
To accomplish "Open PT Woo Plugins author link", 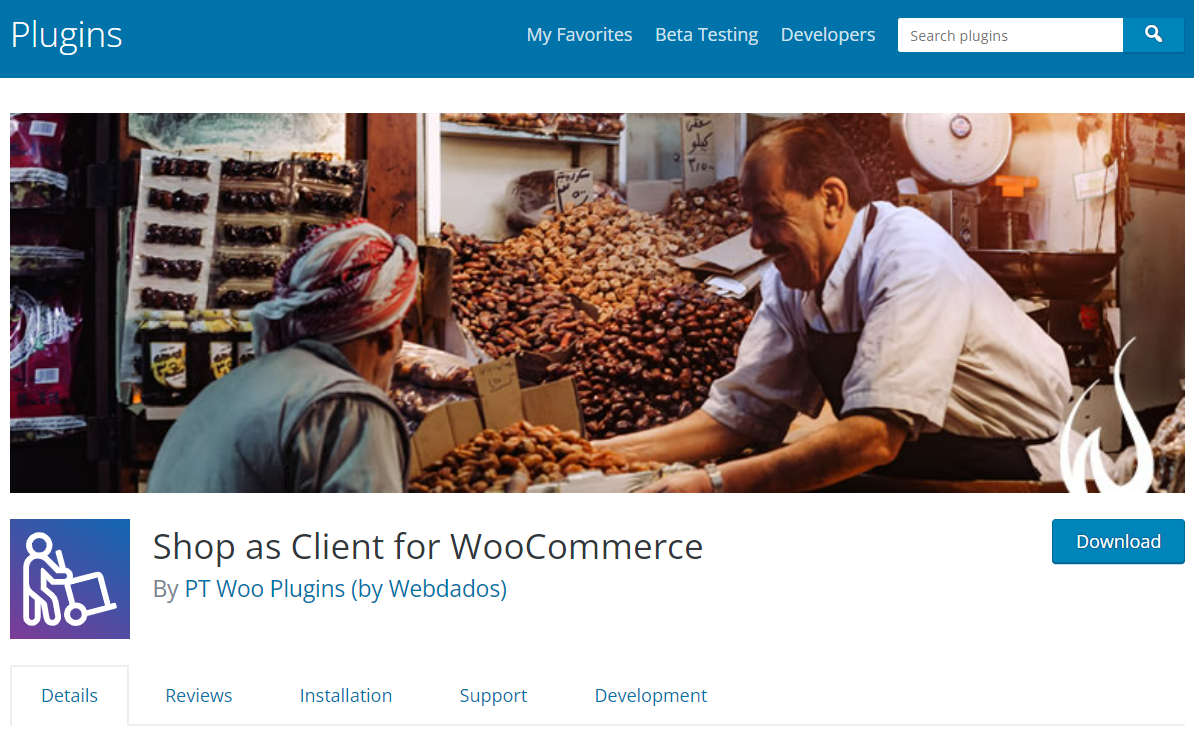I will 346,588.
